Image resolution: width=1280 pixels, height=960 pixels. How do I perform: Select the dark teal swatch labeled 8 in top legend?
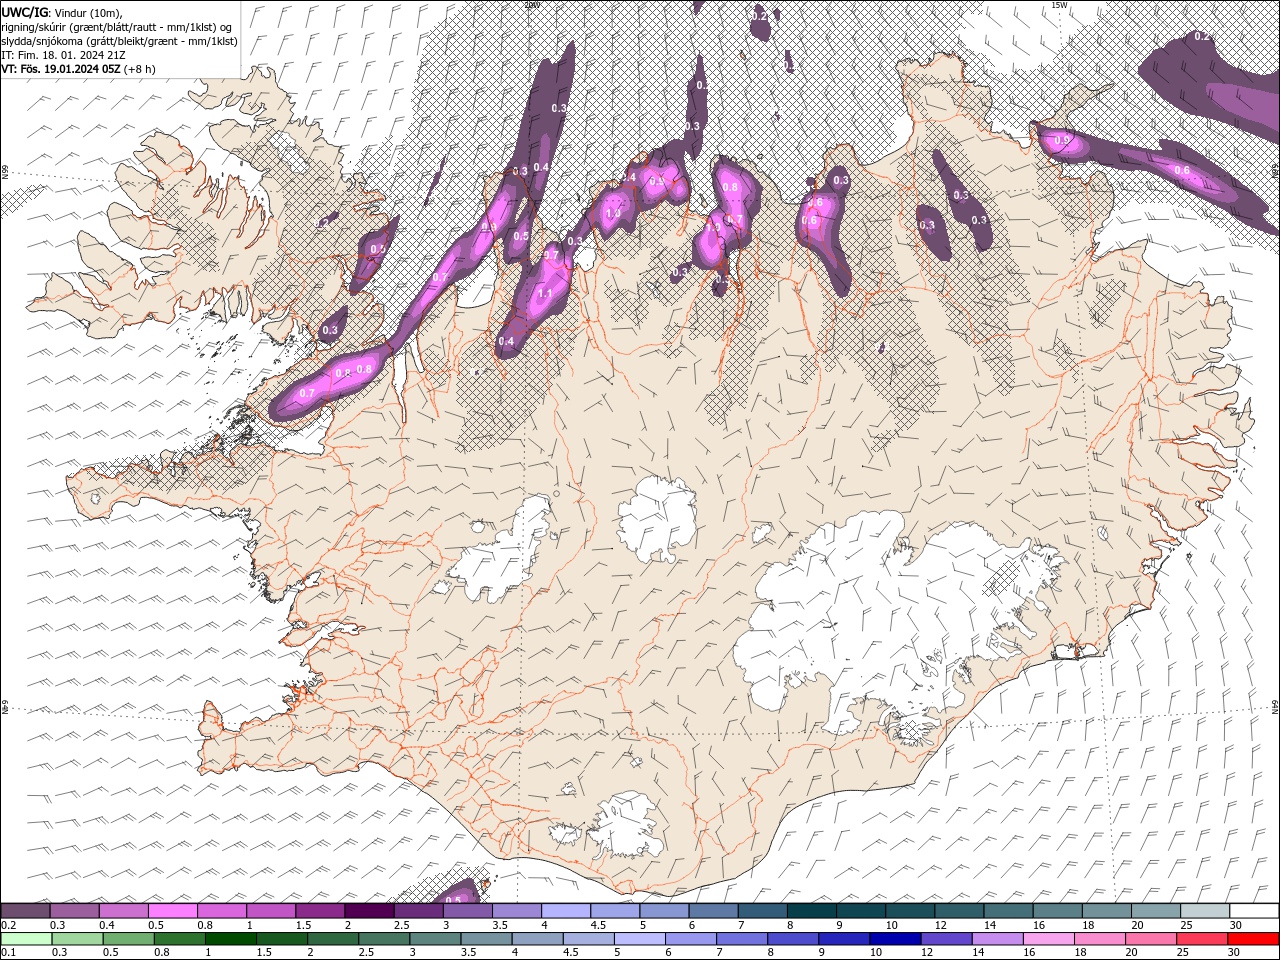(811, 911)
